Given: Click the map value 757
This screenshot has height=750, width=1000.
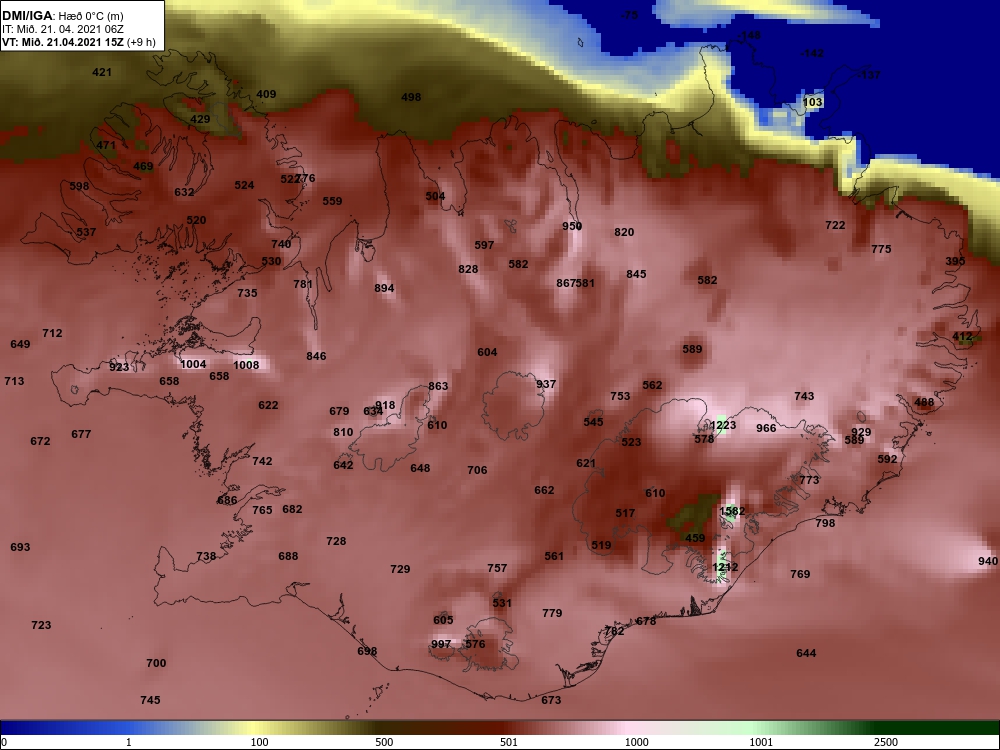Looking at the screenshot, I should click(x=497, y=568).
